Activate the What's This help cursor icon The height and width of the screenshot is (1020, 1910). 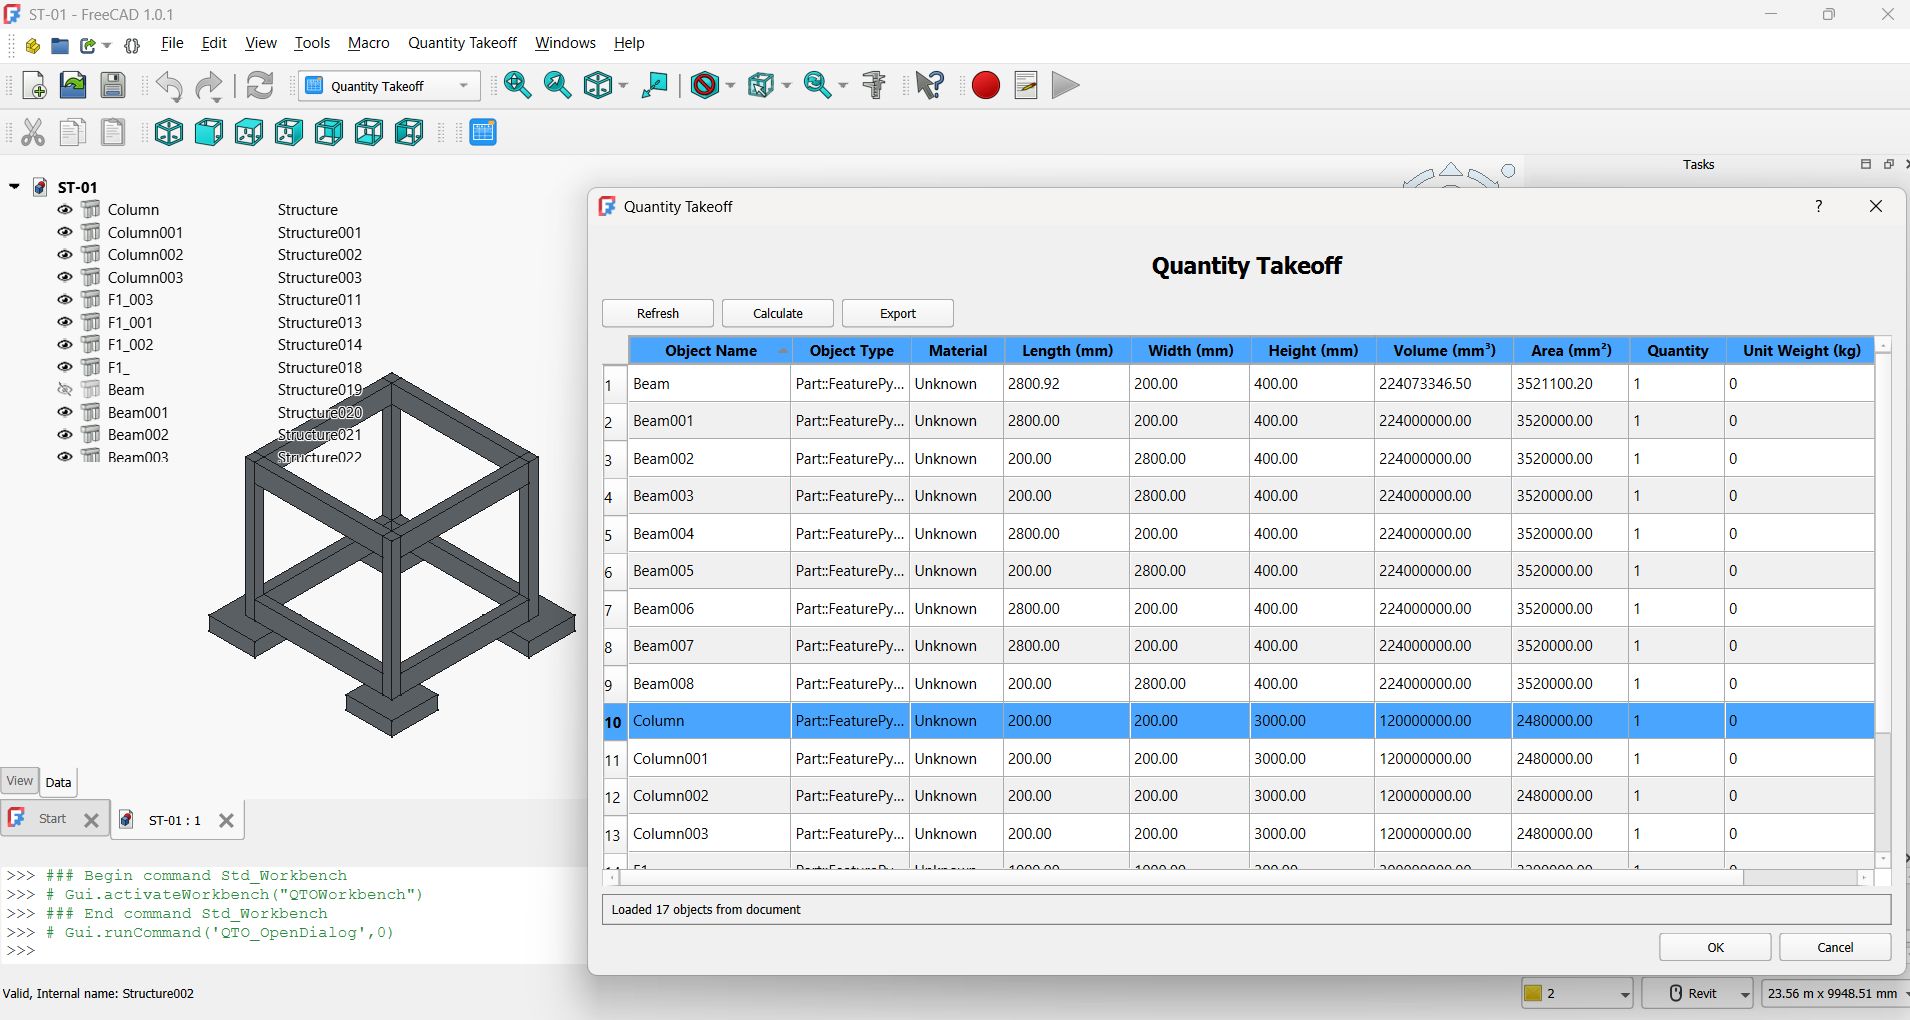930,86
